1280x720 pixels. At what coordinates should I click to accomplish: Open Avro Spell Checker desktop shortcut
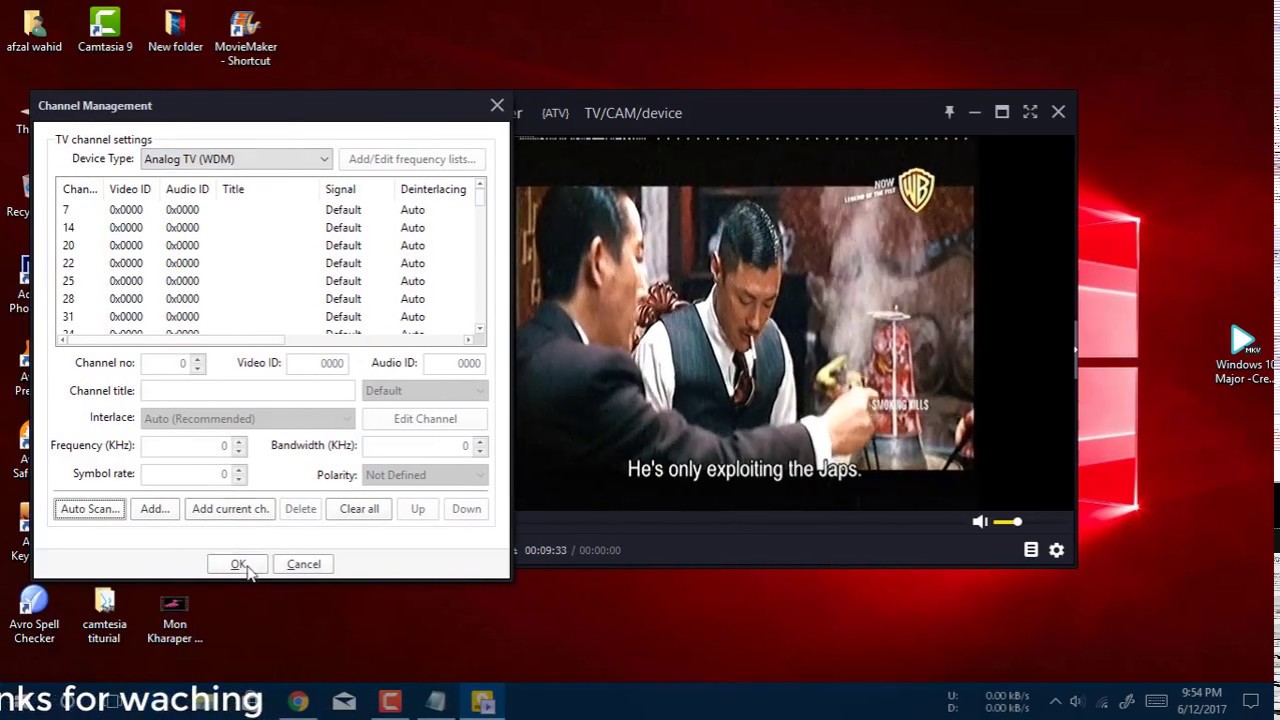34,615
